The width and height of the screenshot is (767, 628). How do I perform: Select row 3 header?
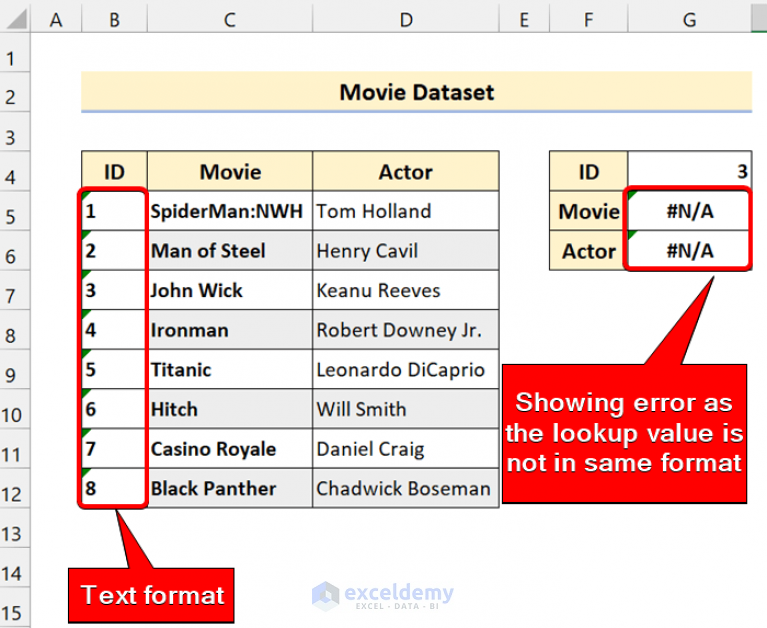[x=15, y=132]
